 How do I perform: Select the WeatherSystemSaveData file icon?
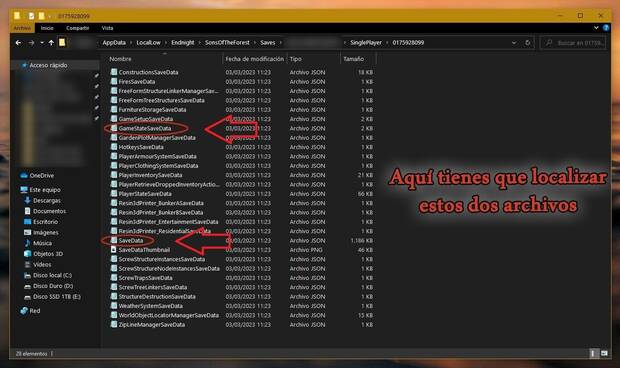[114, 306]
